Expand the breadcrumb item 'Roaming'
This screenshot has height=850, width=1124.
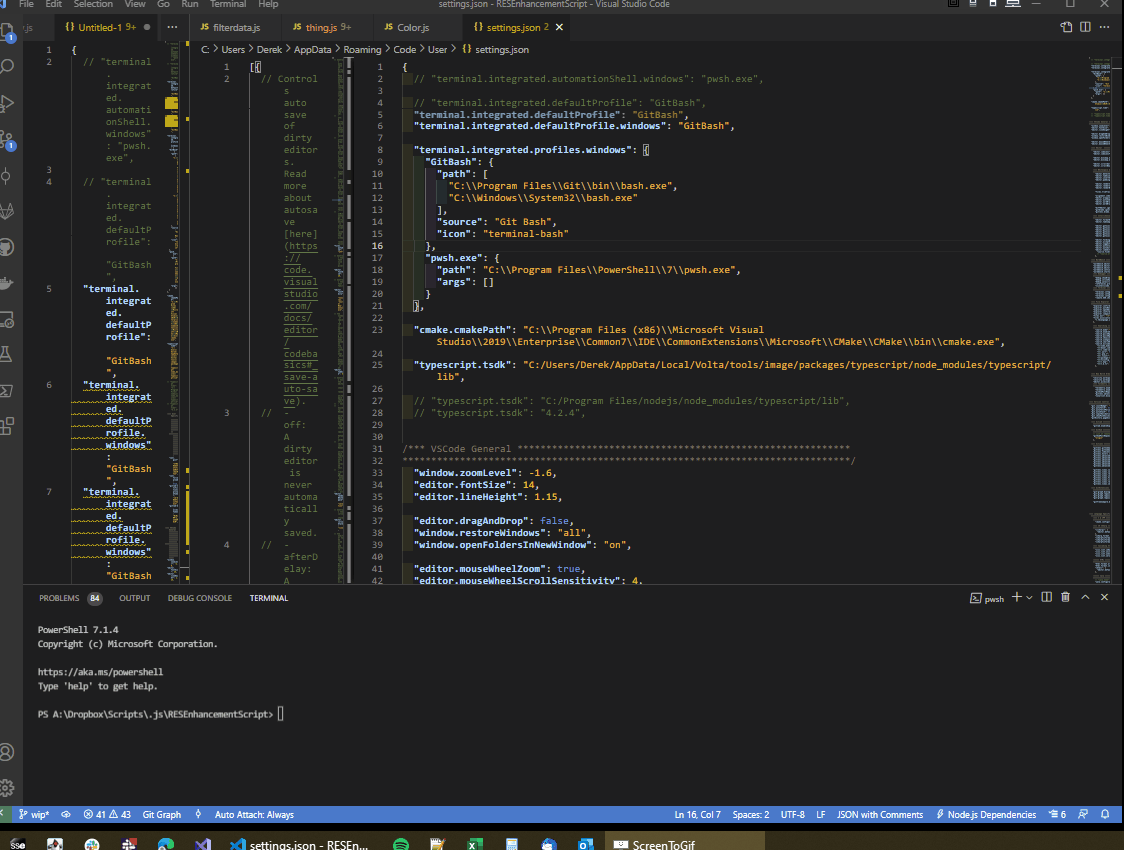point(365,48)
